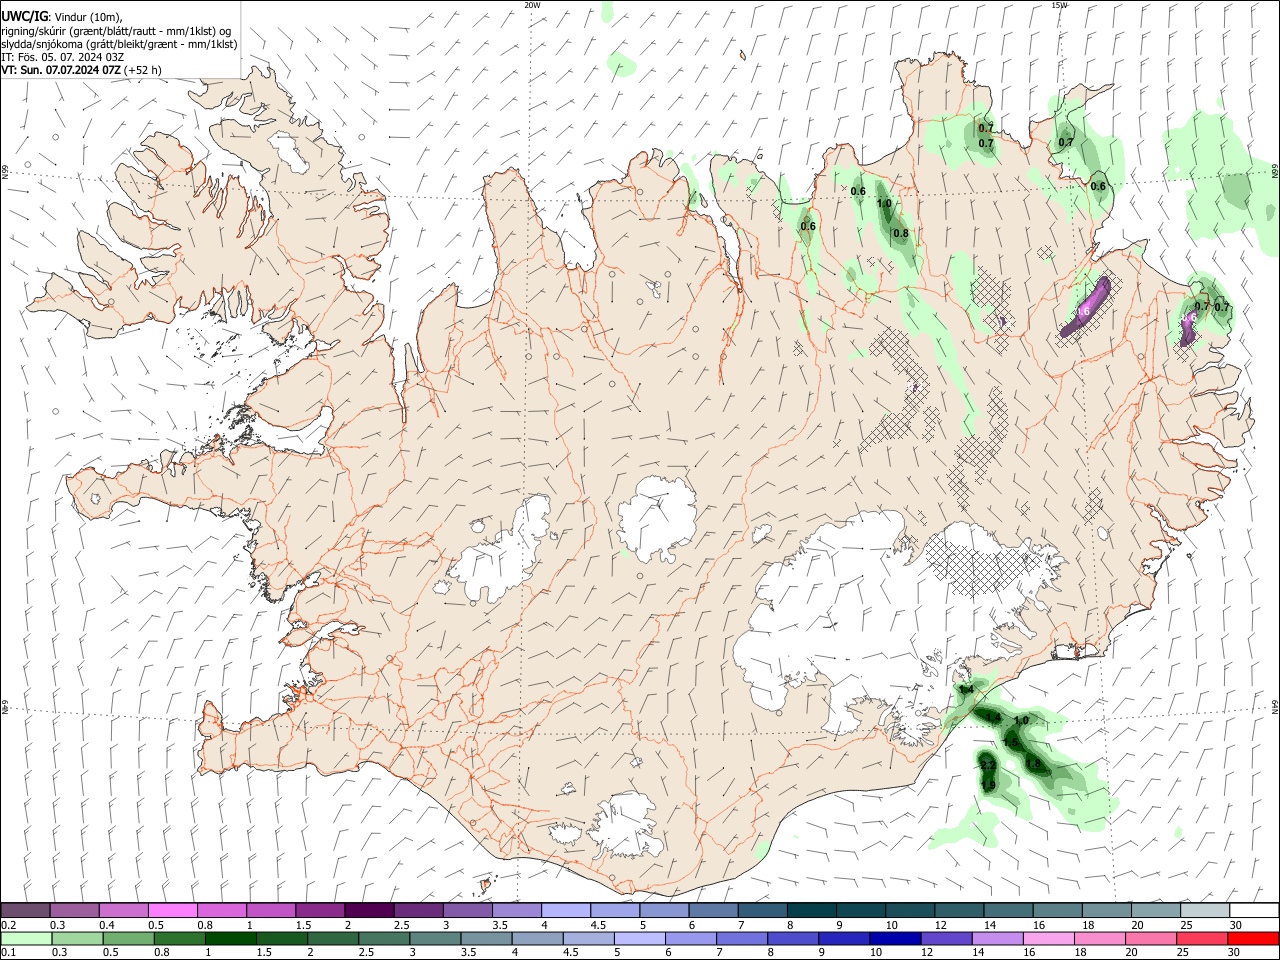Click the bottom-row bright red swatch at 30
Image resolution: width=1280 pixels, height=960 pixels.
tap(1253, 939)
